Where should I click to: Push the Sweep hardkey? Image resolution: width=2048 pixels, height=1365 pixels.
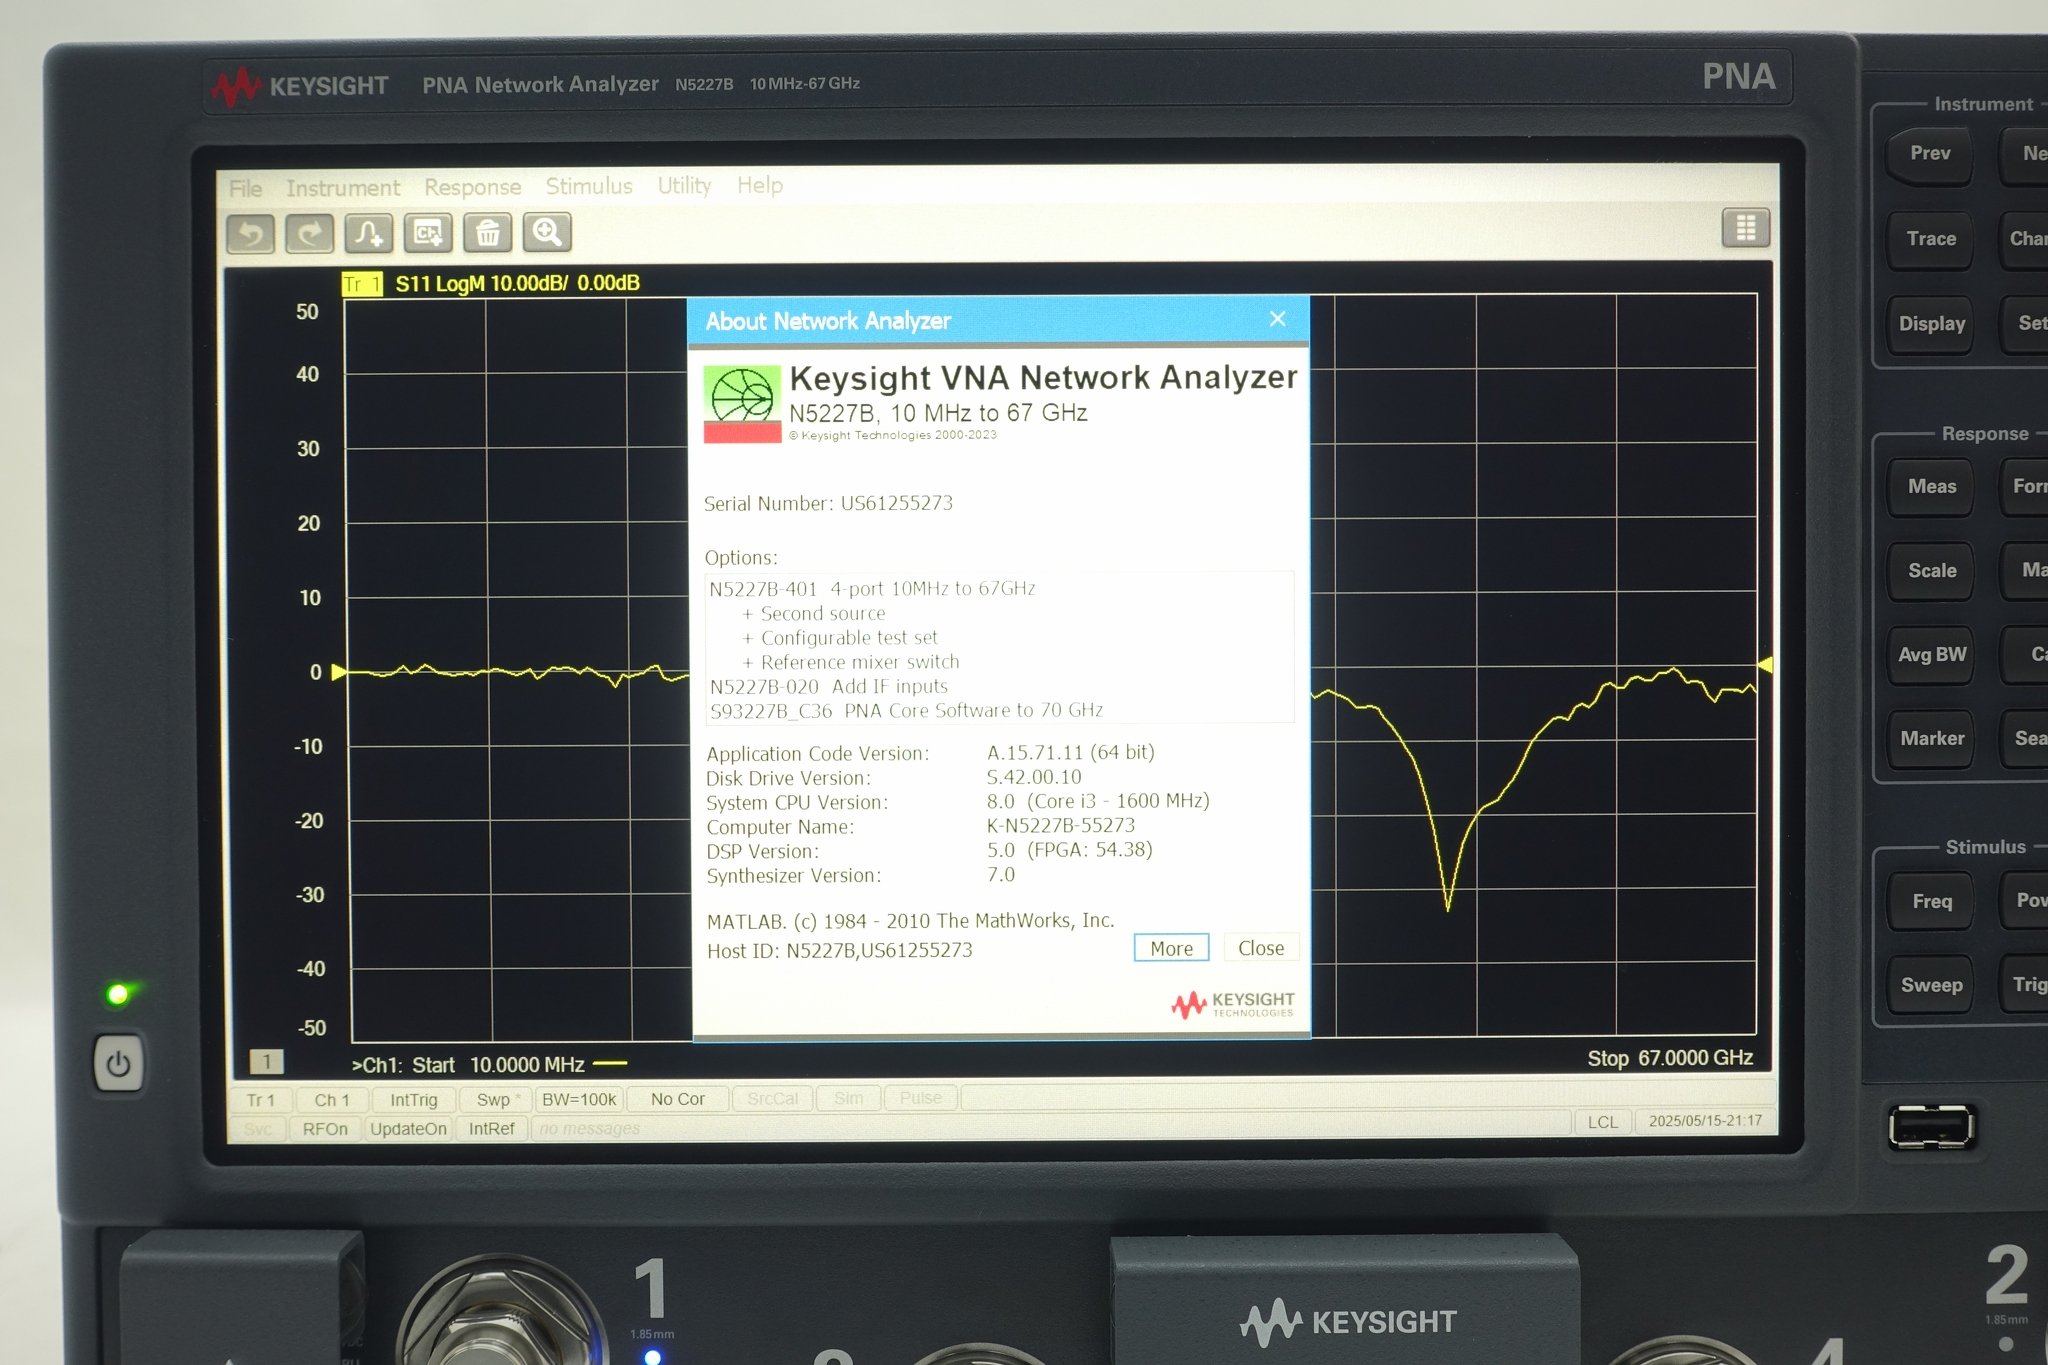[1931, 986]
